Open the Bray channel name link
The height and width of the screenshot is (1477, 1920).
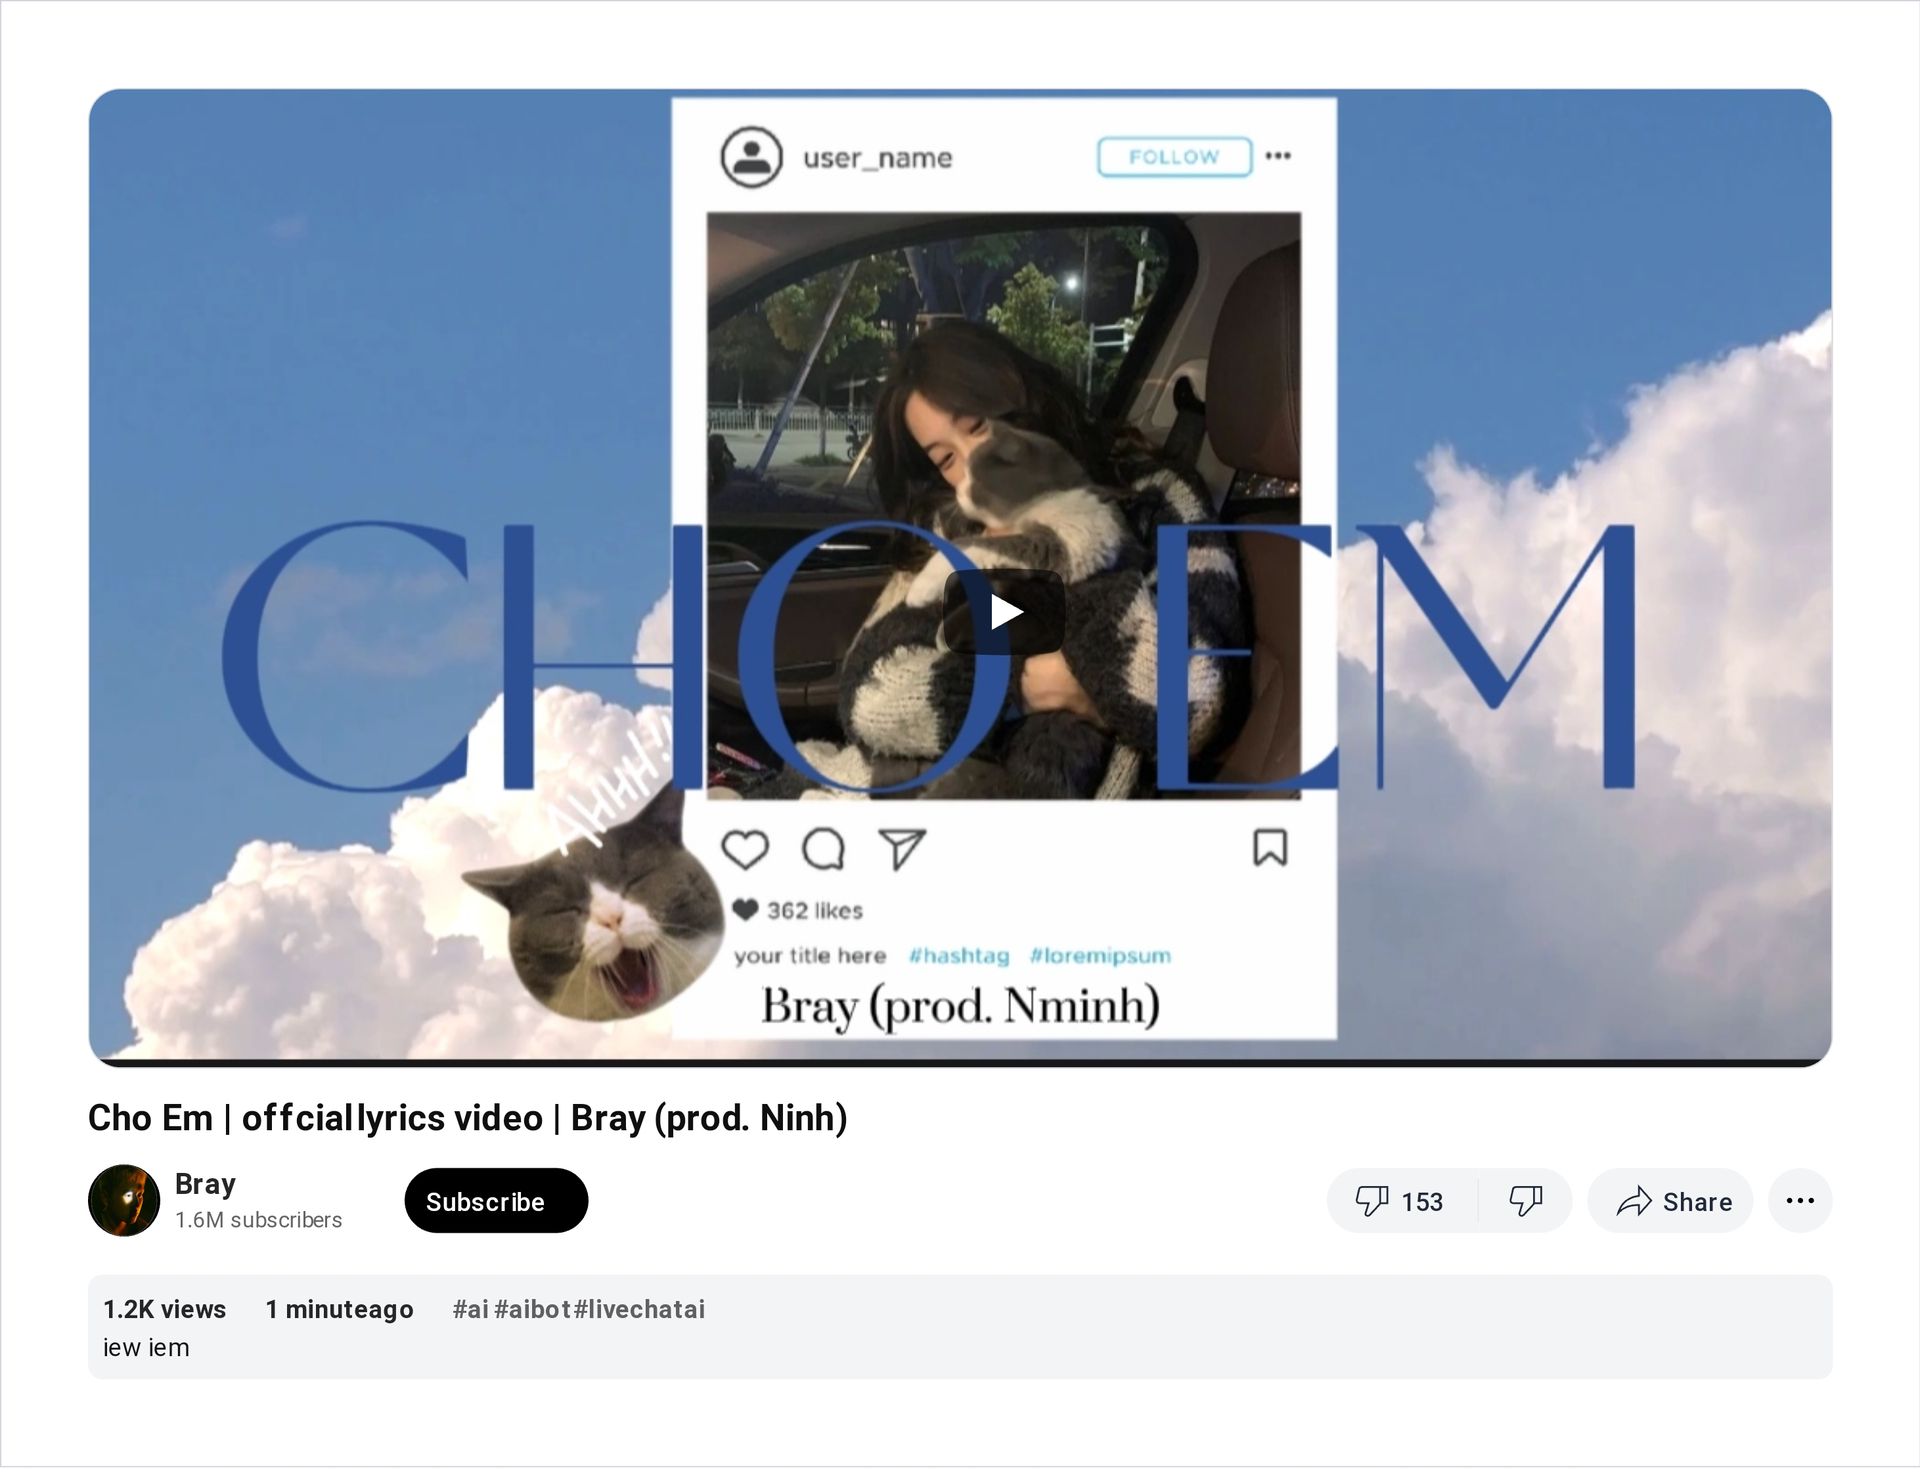205,1184
